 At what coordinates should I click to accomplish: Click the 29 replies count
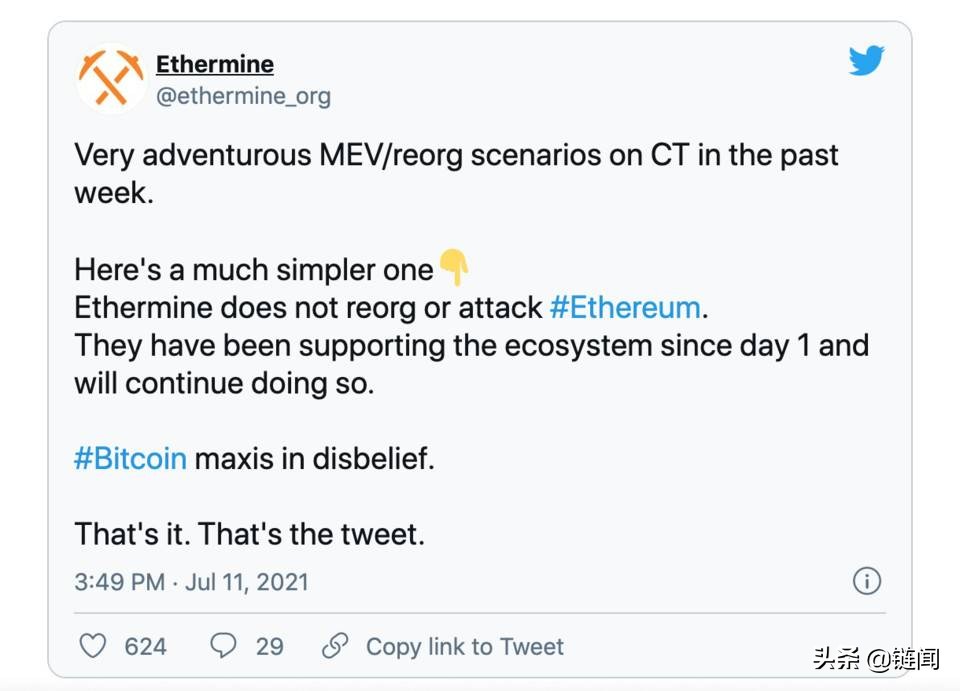[269, 646]
